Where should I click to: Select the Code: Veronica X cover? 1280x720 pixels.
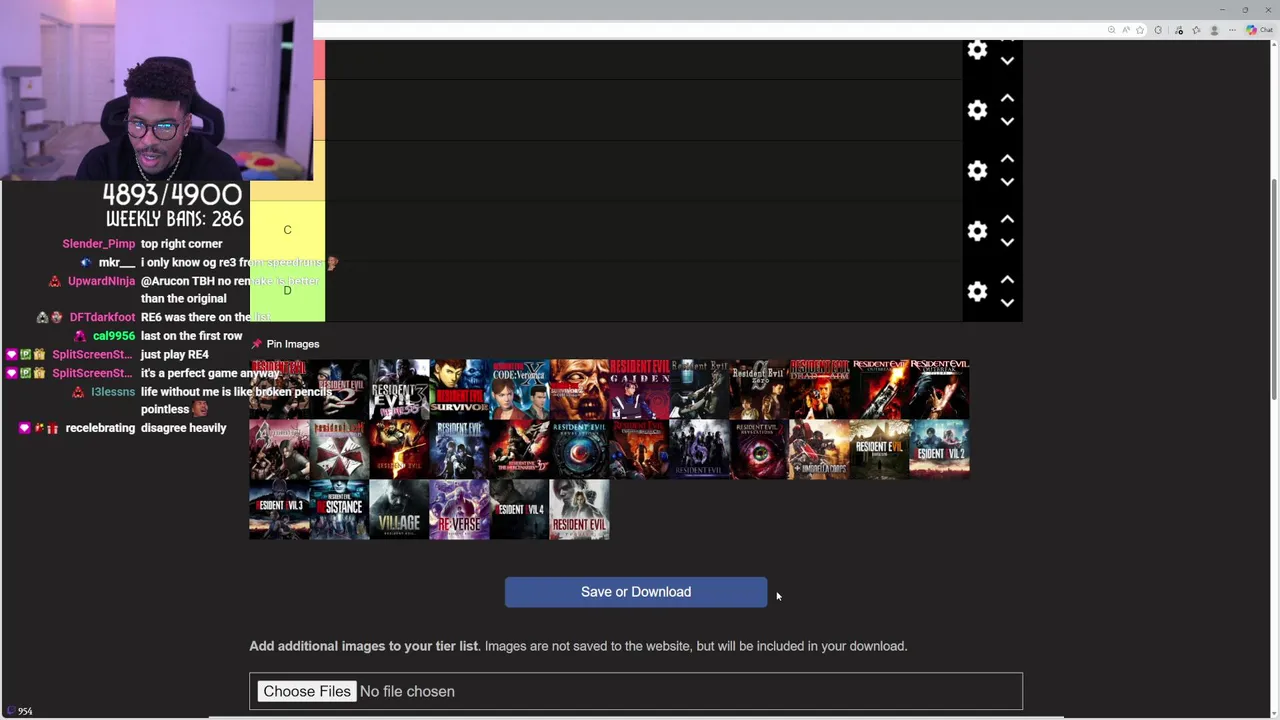coord(519,389)
